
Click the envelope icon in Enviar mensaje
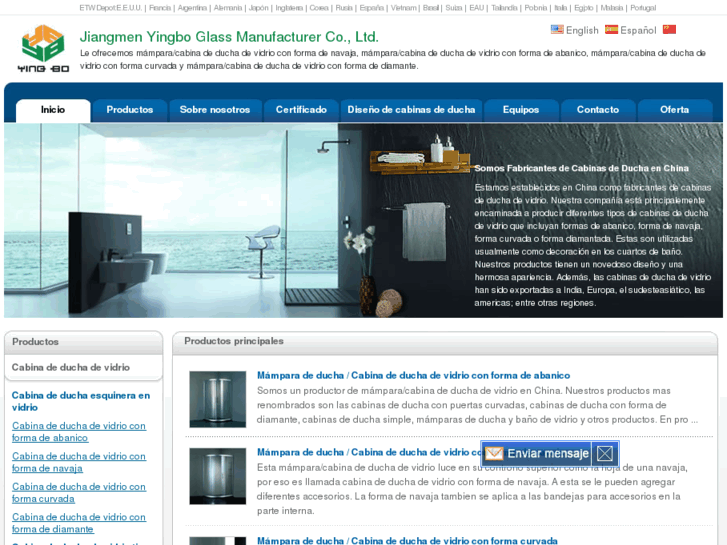click(494, 453)
